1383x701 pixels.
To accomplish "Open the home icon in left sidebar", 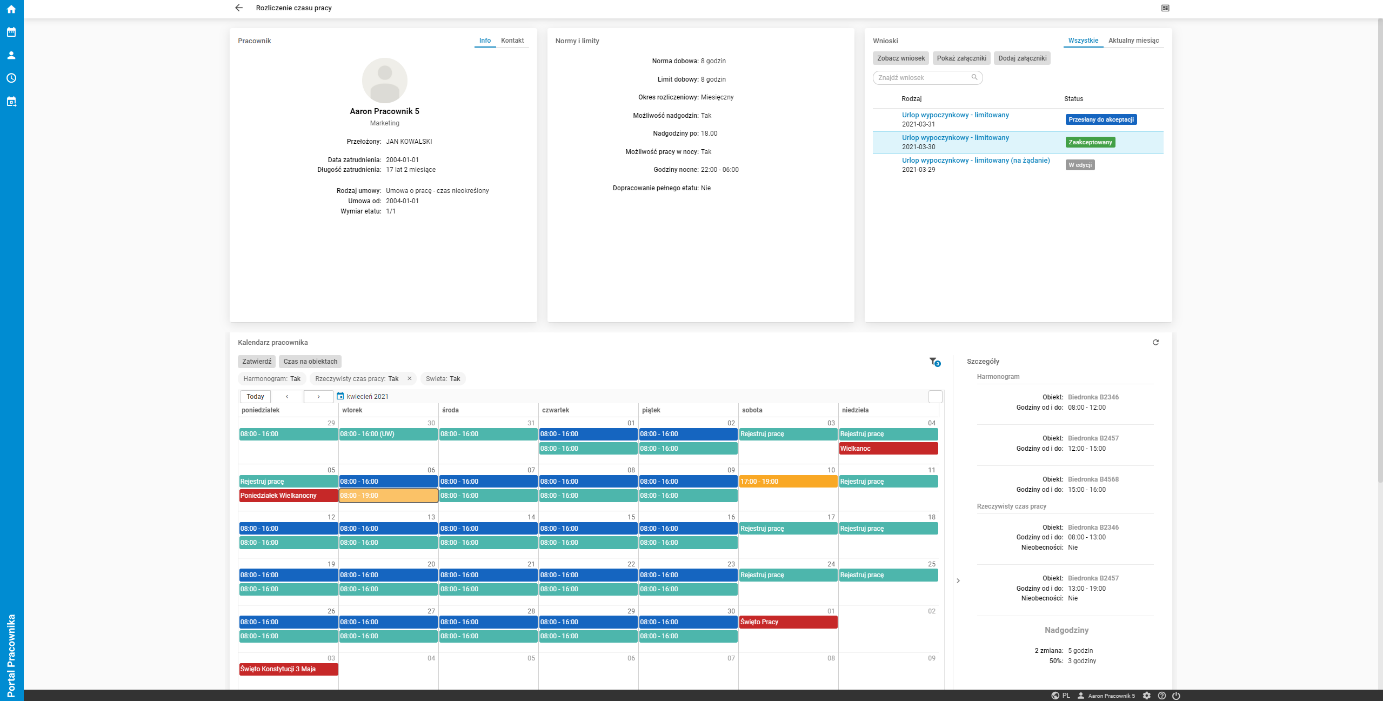I will point(11,9).
